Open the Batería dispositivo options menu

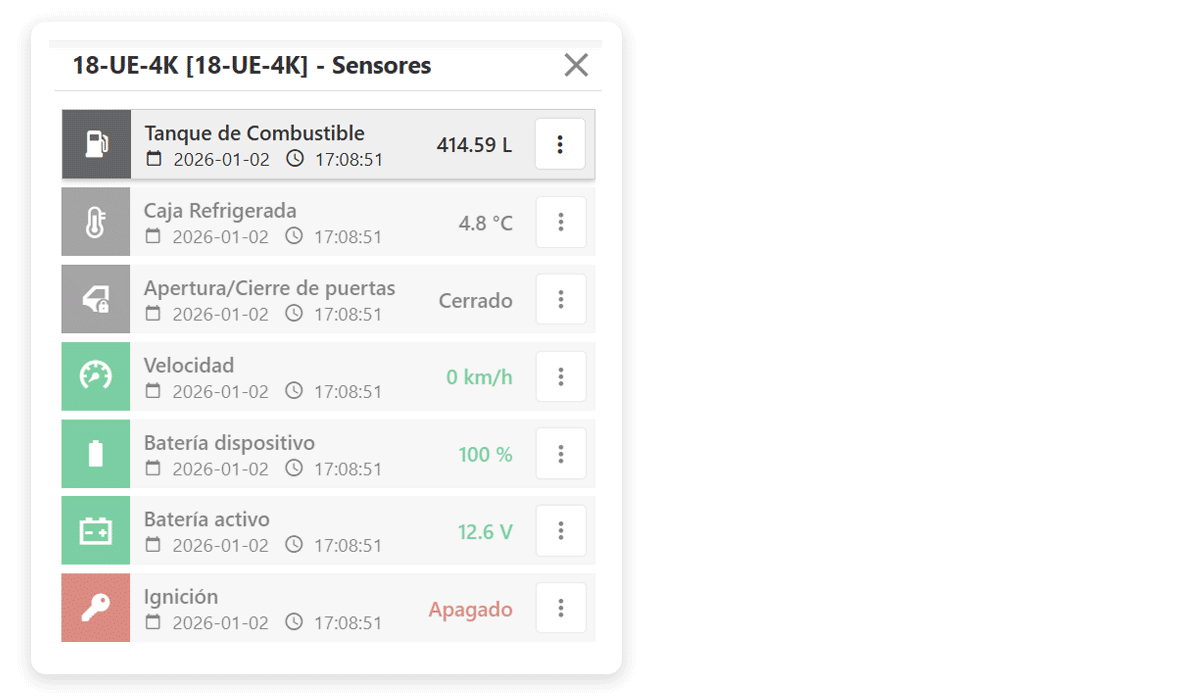click(x=561, y=454)
